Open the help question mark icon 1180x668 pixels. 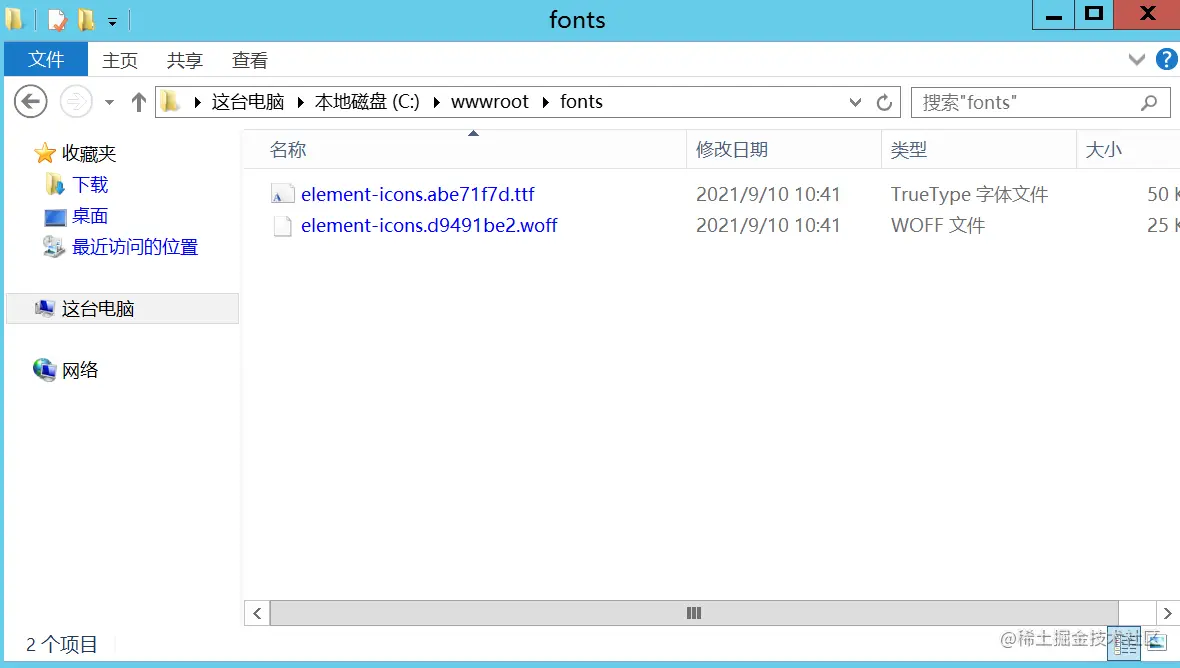click(x=1166, y=59)
